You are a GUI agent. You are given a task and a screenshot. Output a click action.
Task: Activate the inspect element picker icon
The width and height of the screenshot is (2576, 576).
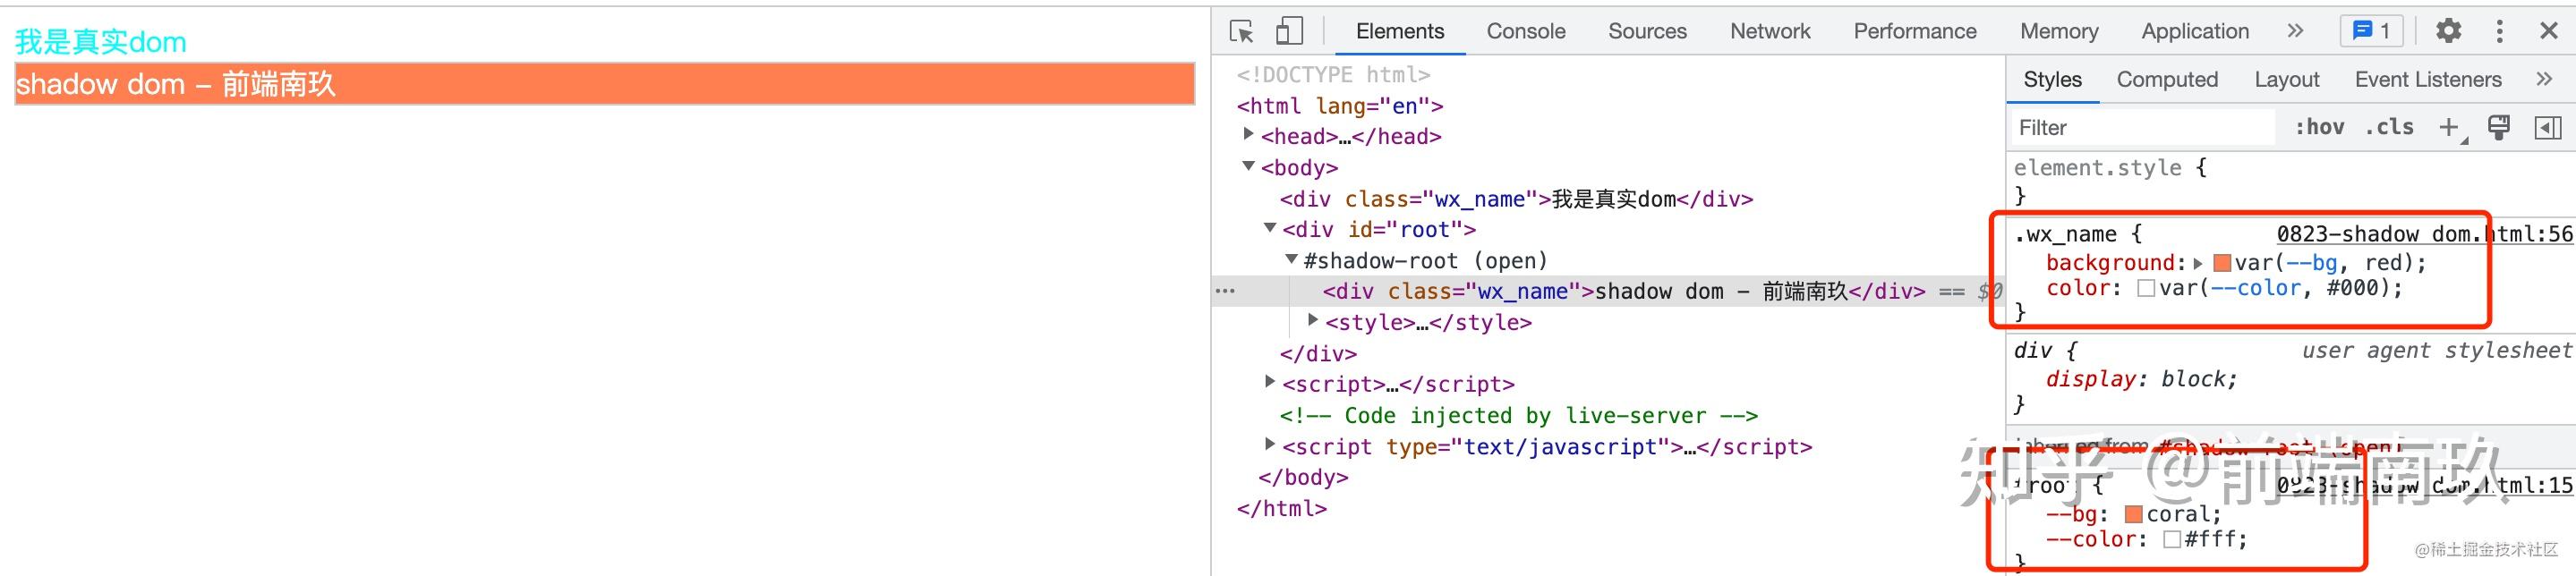1242,31
